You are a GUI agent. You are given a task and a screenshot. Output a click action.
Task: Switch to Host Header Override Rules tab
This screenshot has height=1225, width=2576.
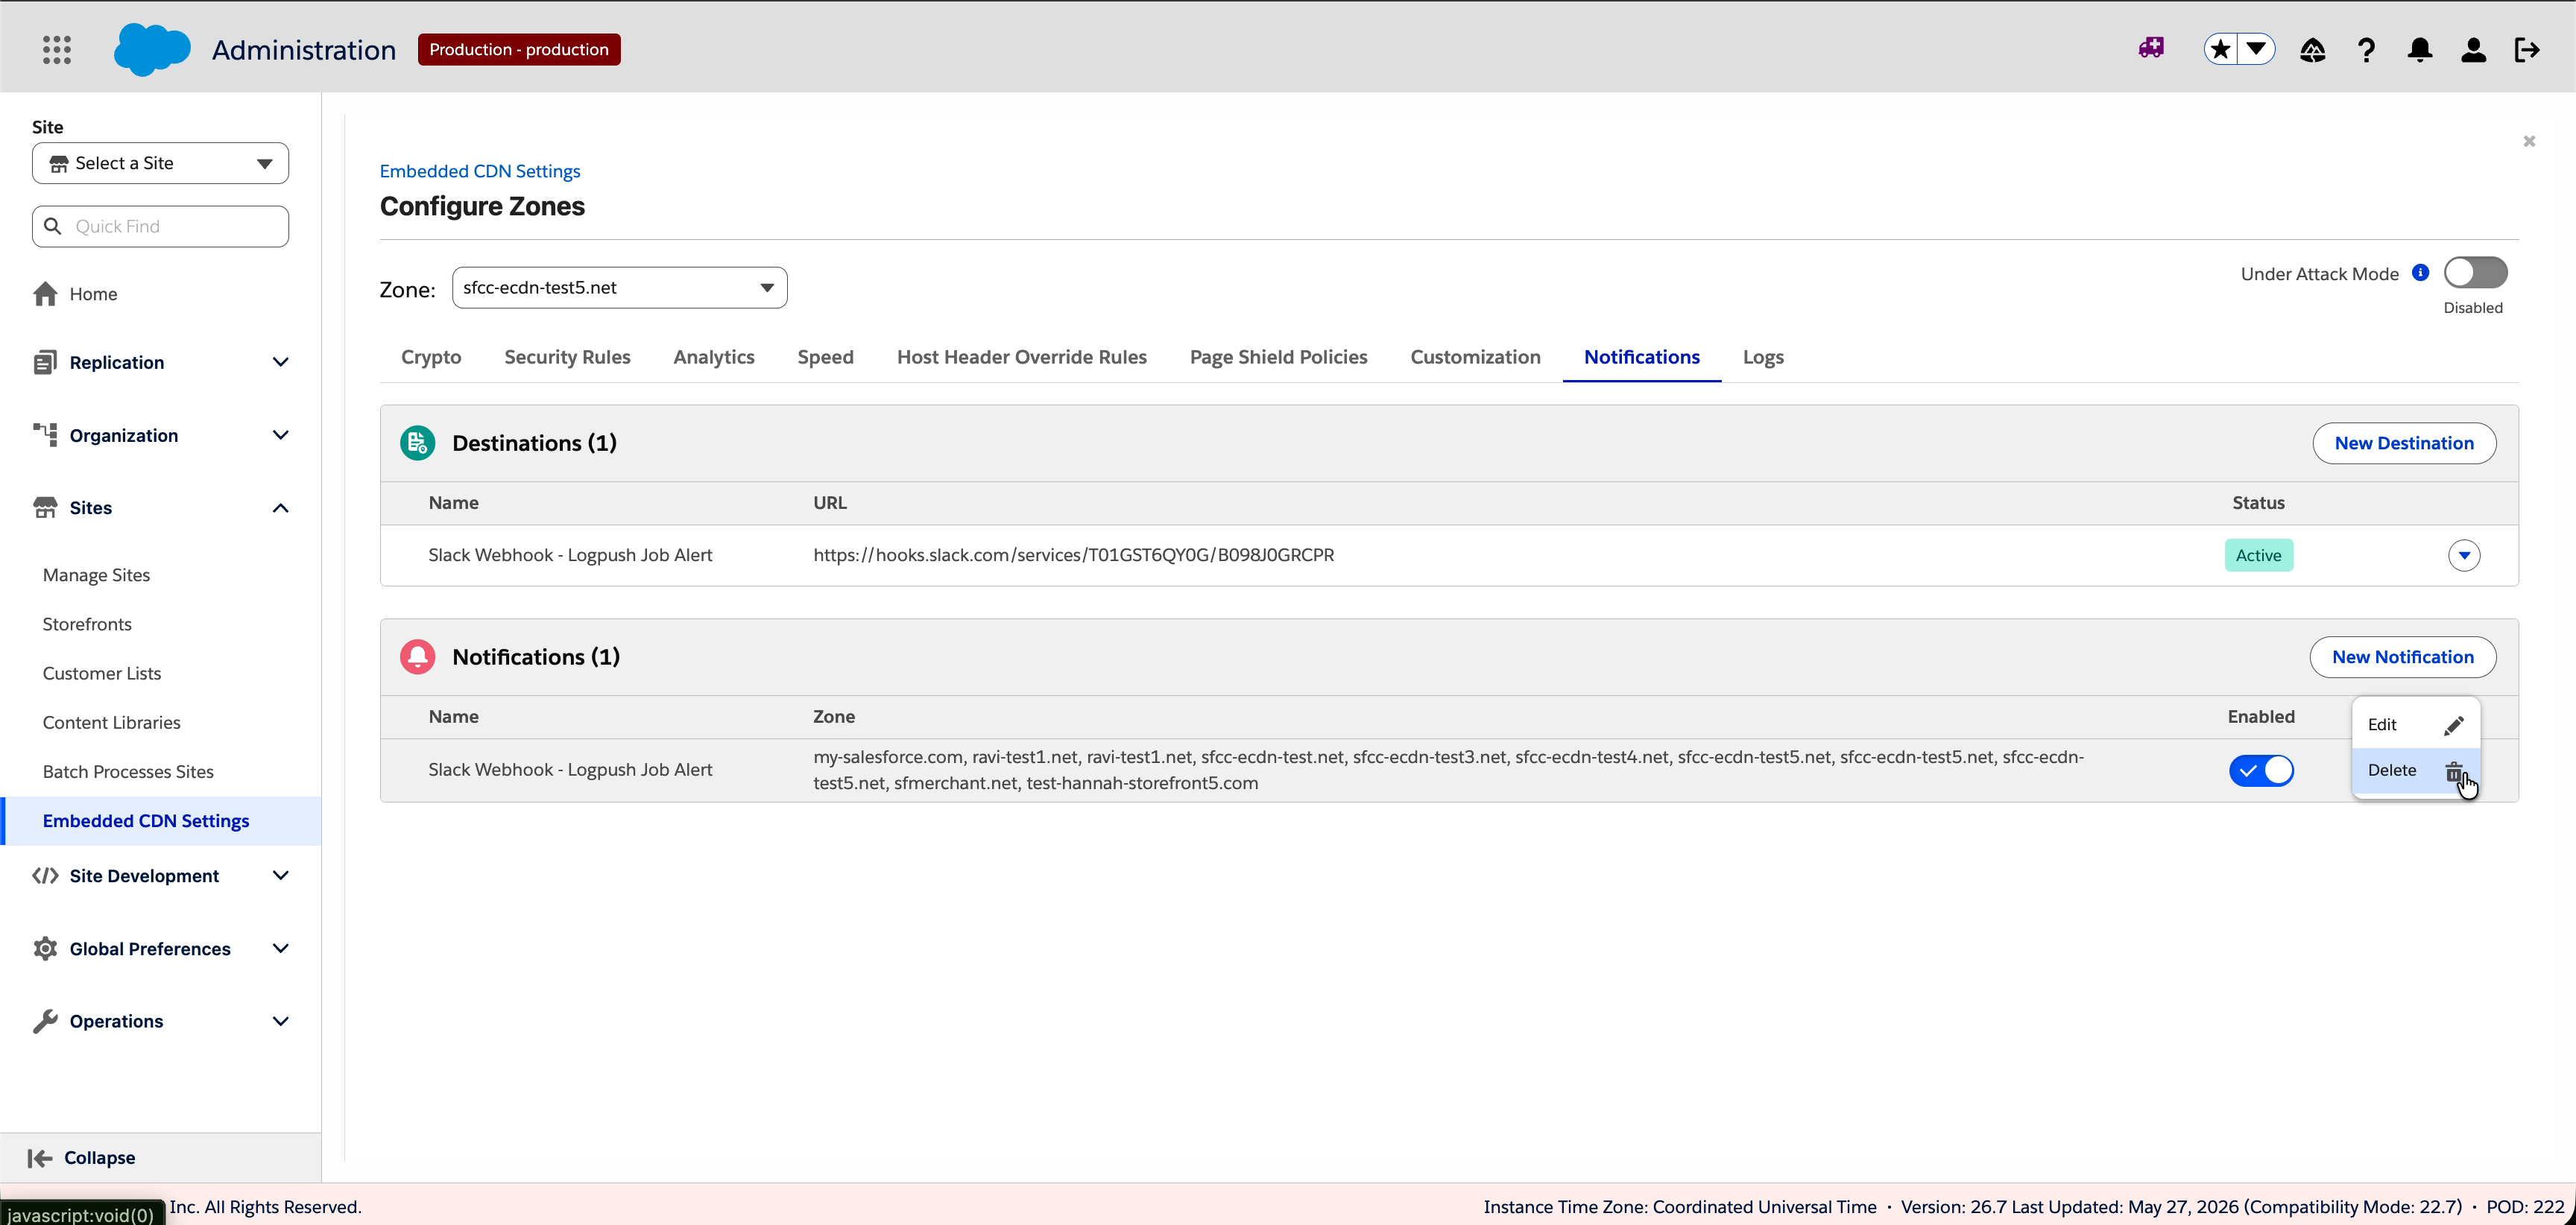pos(1021,357)
